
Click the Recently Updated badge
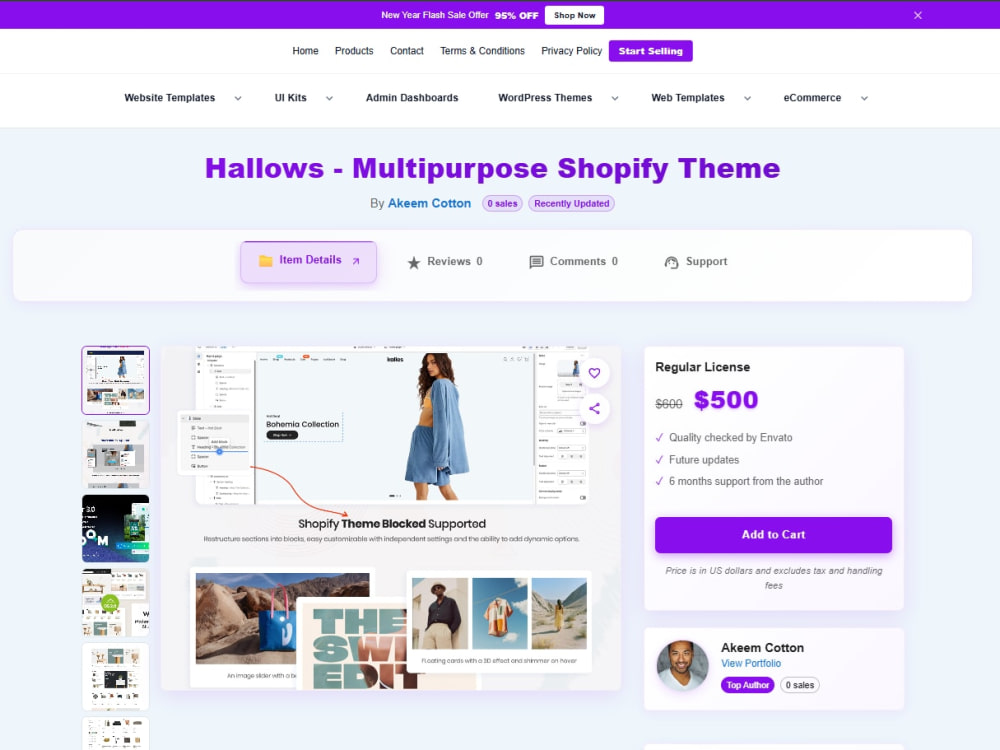pyautogui.click(x=571, y=203)
